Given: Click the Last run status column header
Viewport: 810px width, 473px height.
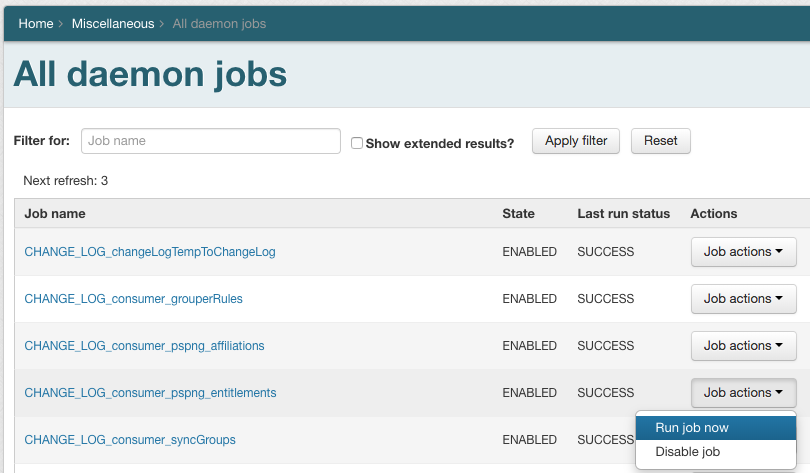Looking at the screenshot, I should [x=623, y=214].
